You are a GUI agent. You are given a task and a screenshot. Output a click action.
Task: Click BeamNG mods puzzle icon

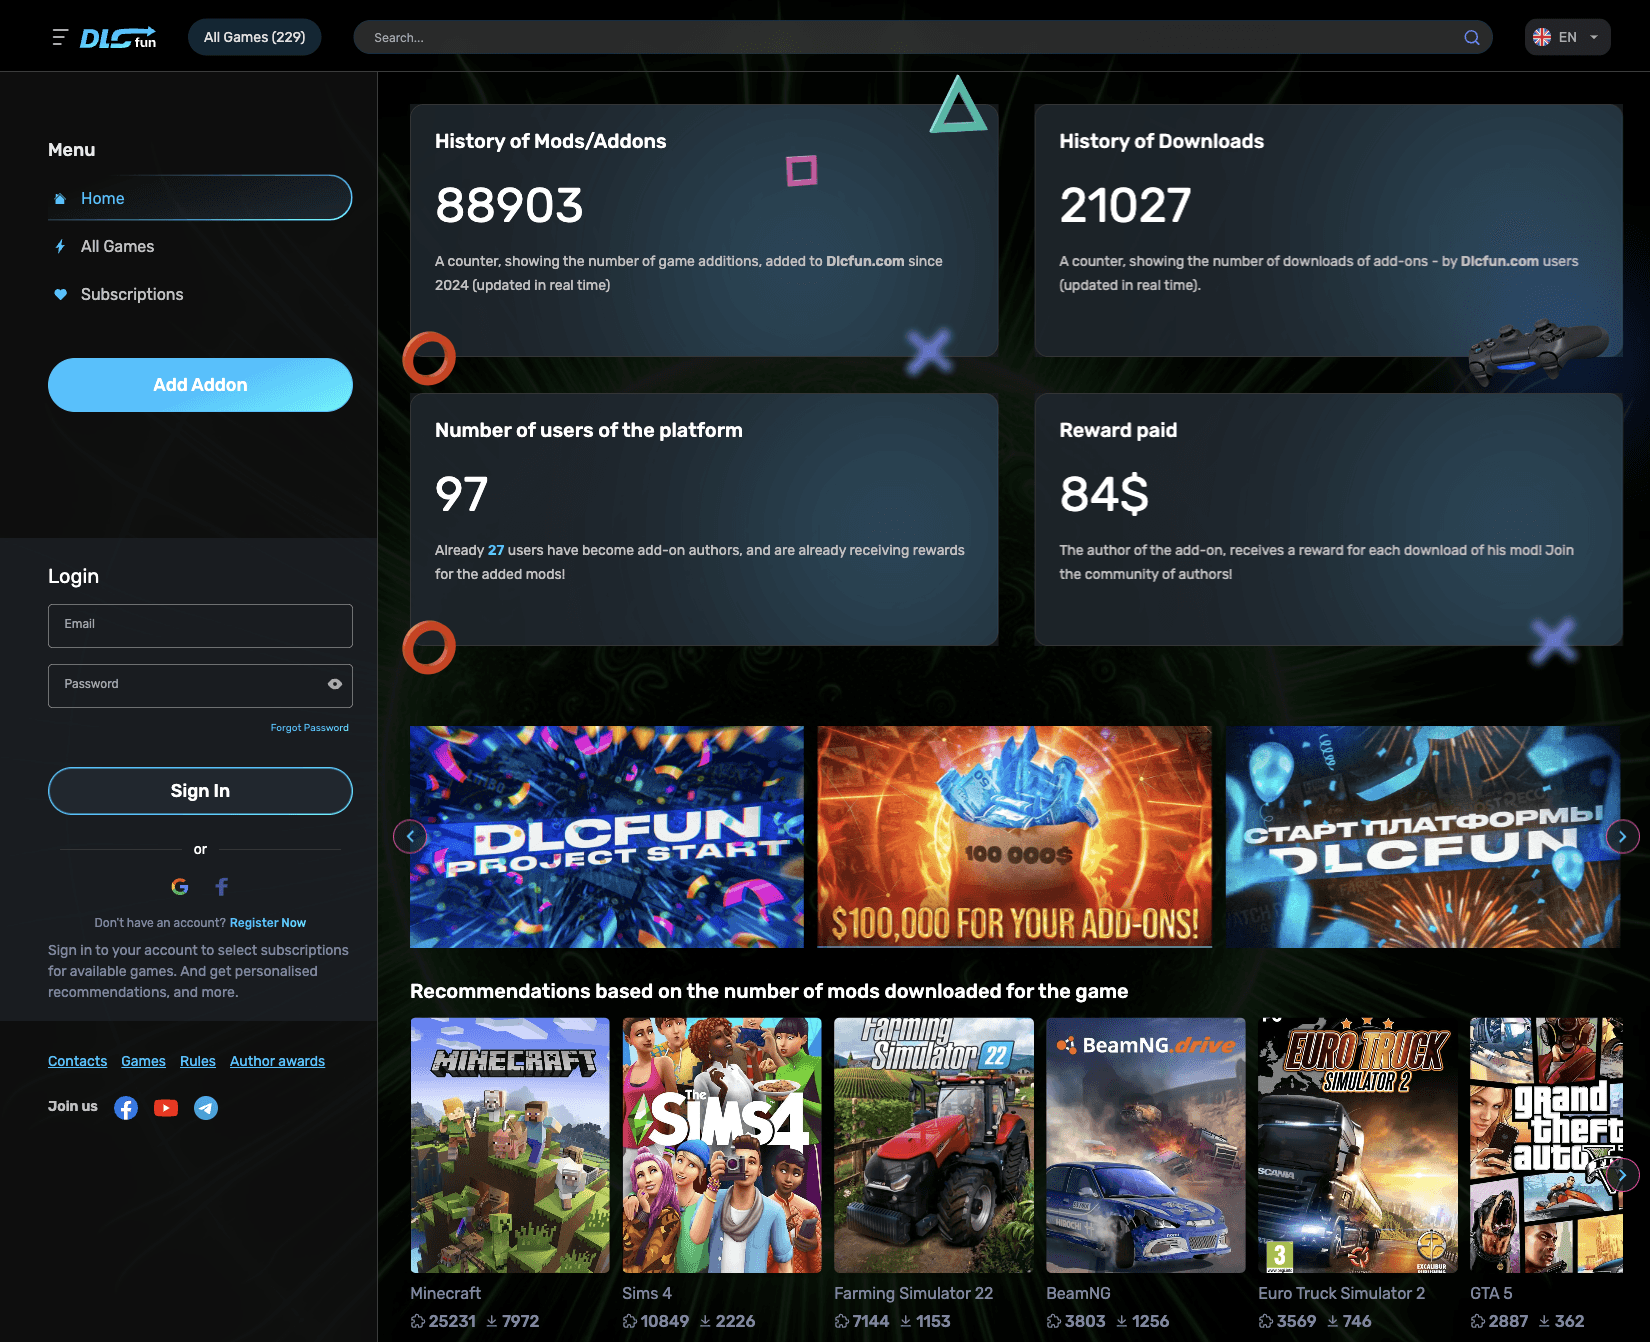1054,1321
